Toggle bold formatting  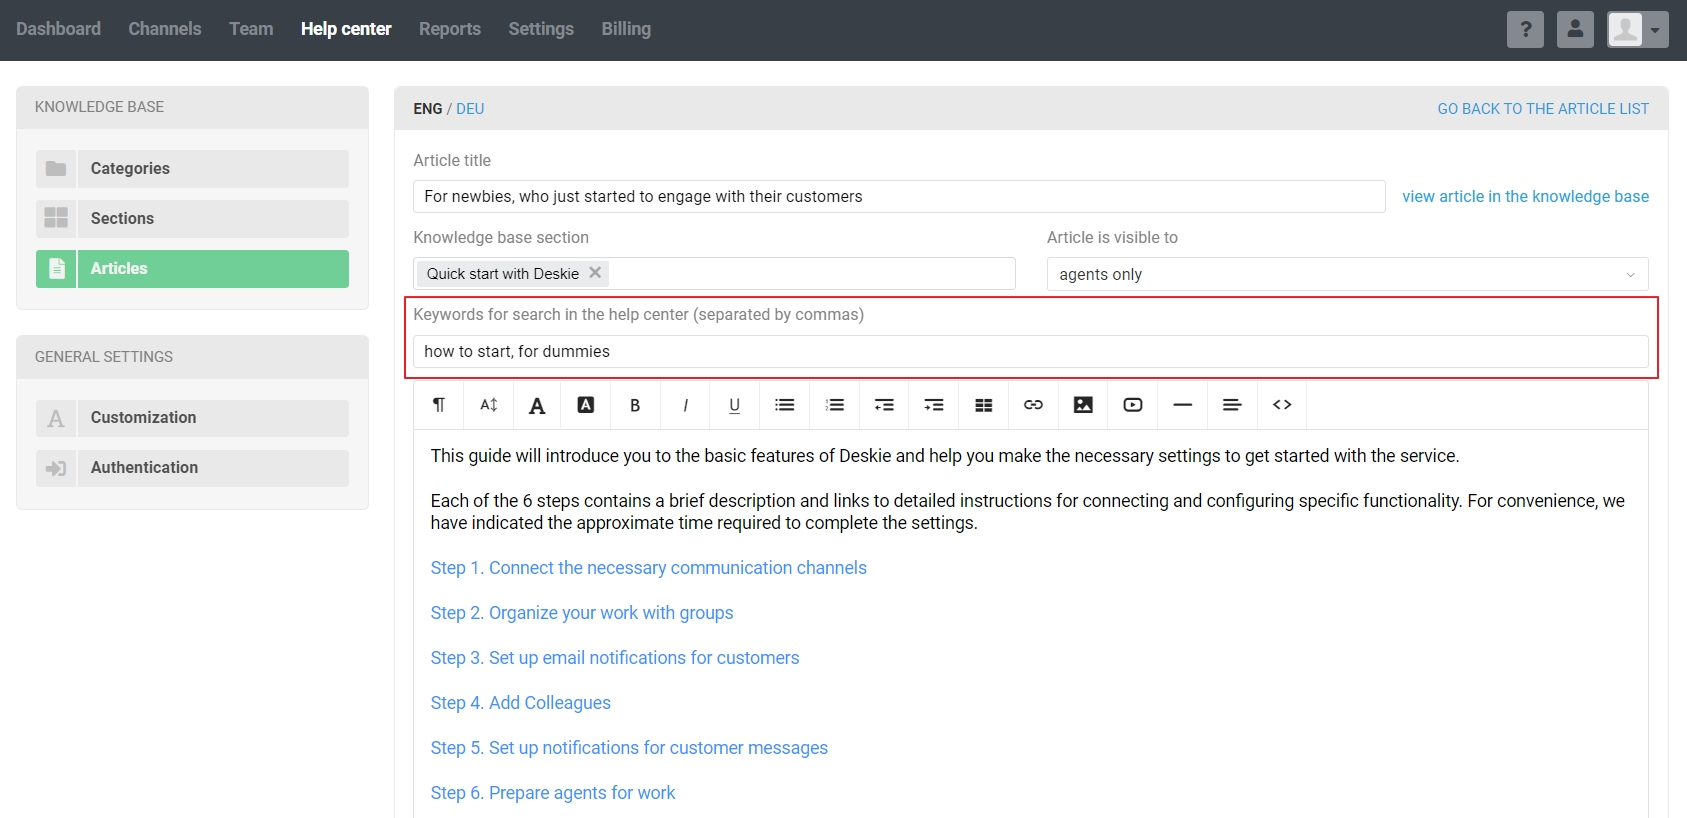[635, 405]
